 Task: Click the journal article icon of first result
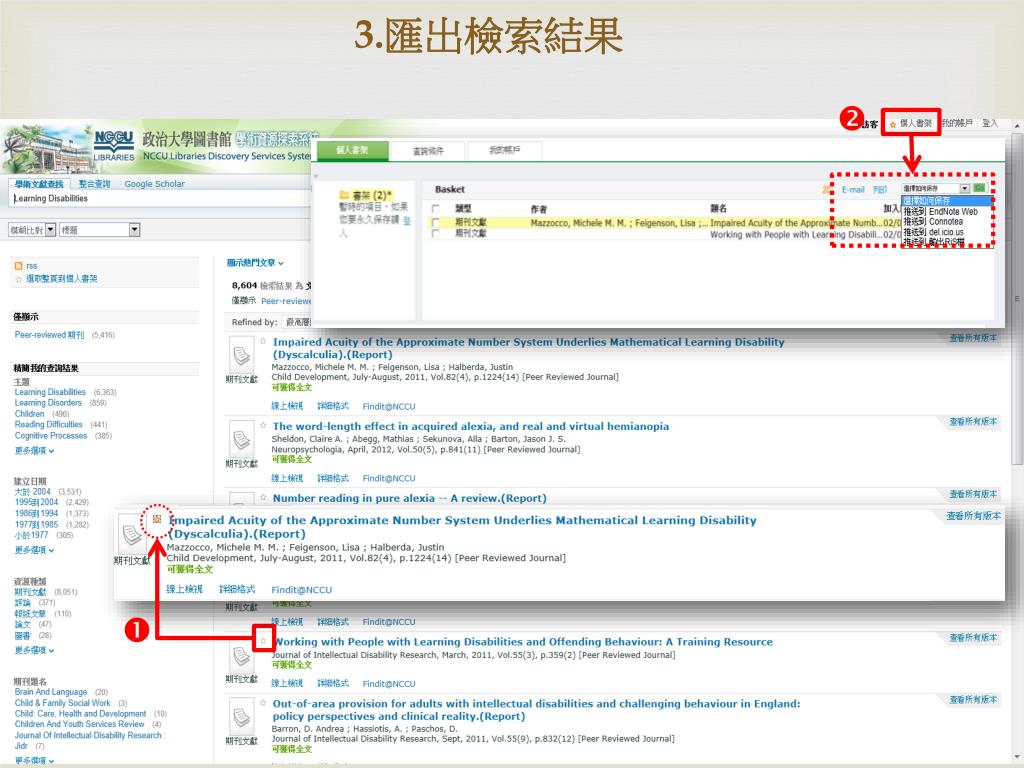click(x=240, y=356)
